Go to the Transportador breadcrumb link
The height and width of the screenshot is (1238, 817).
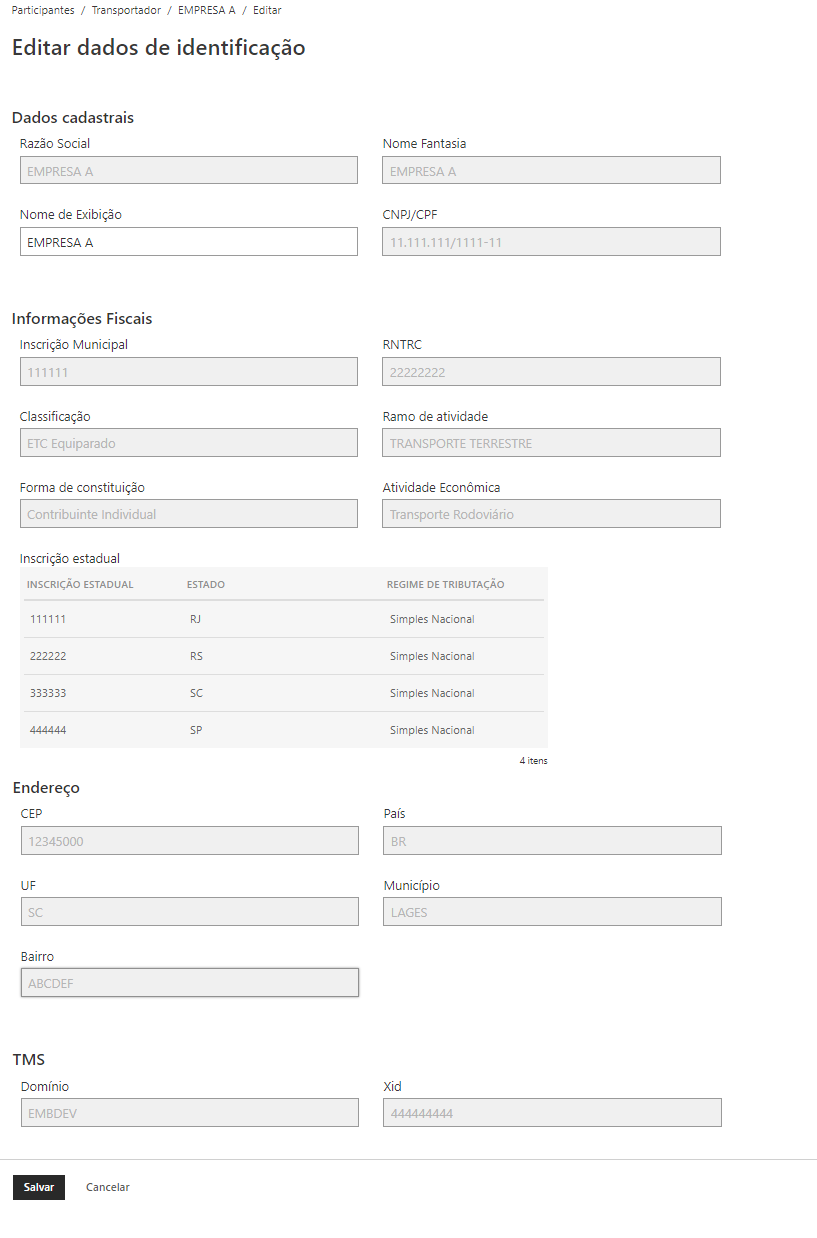tap(126, 10)
